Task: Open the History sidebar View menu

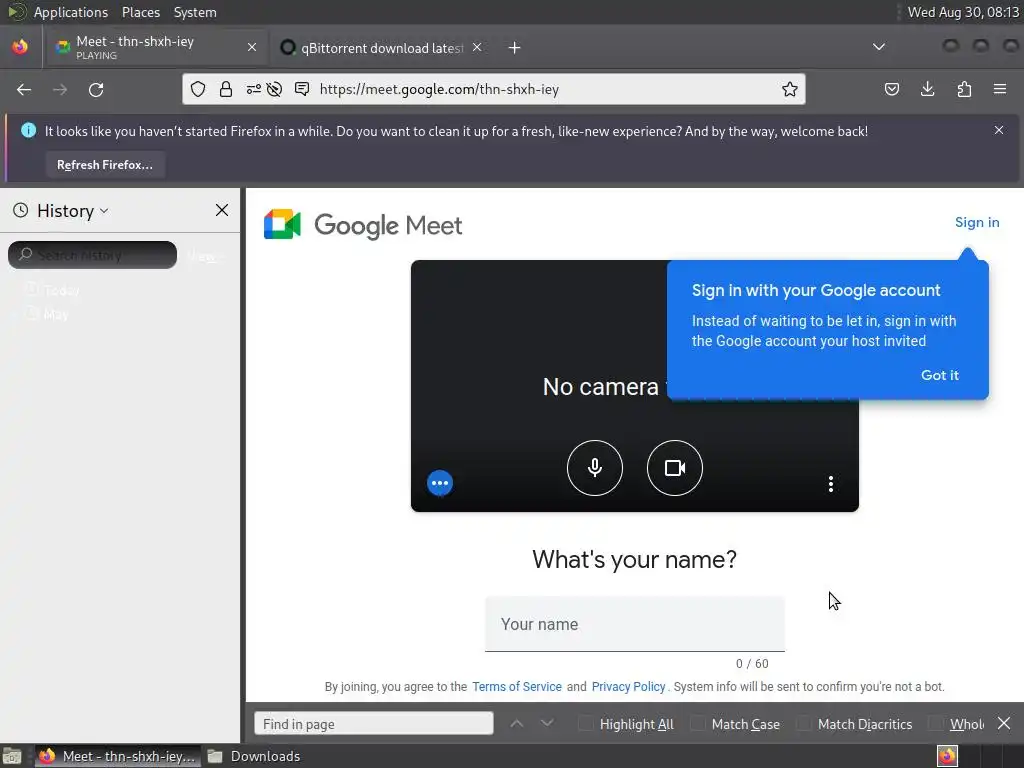Action: click(x=203, y=256)
